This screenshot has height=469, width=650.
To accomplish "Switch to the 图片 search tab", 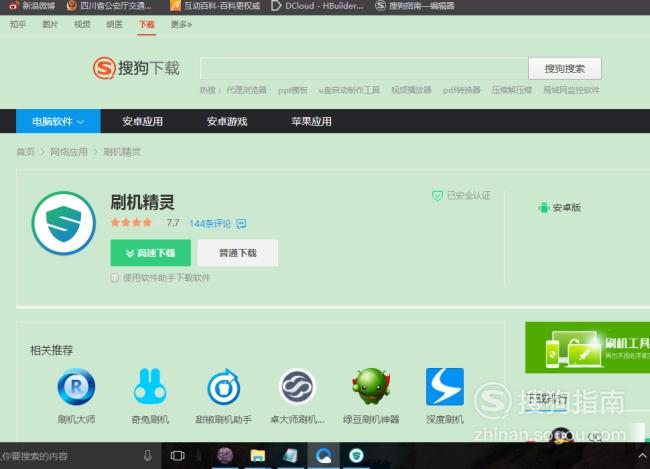I will [x=50, y=24].
